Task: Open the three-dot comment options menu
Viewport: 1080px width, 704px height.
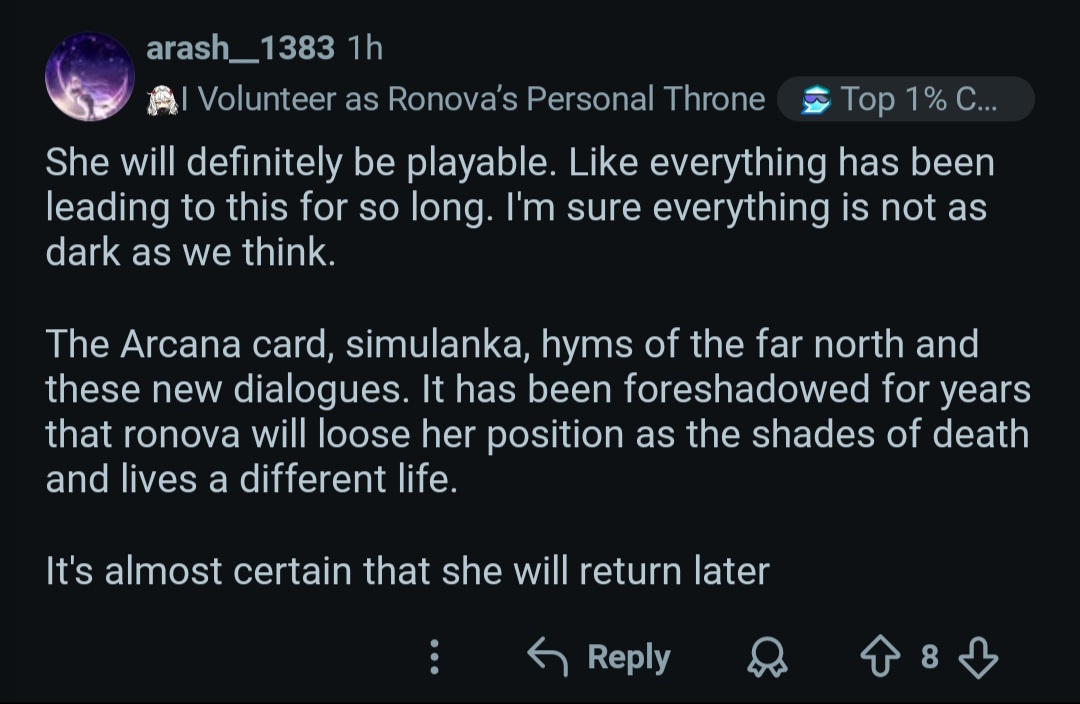Action: (434, 656)
